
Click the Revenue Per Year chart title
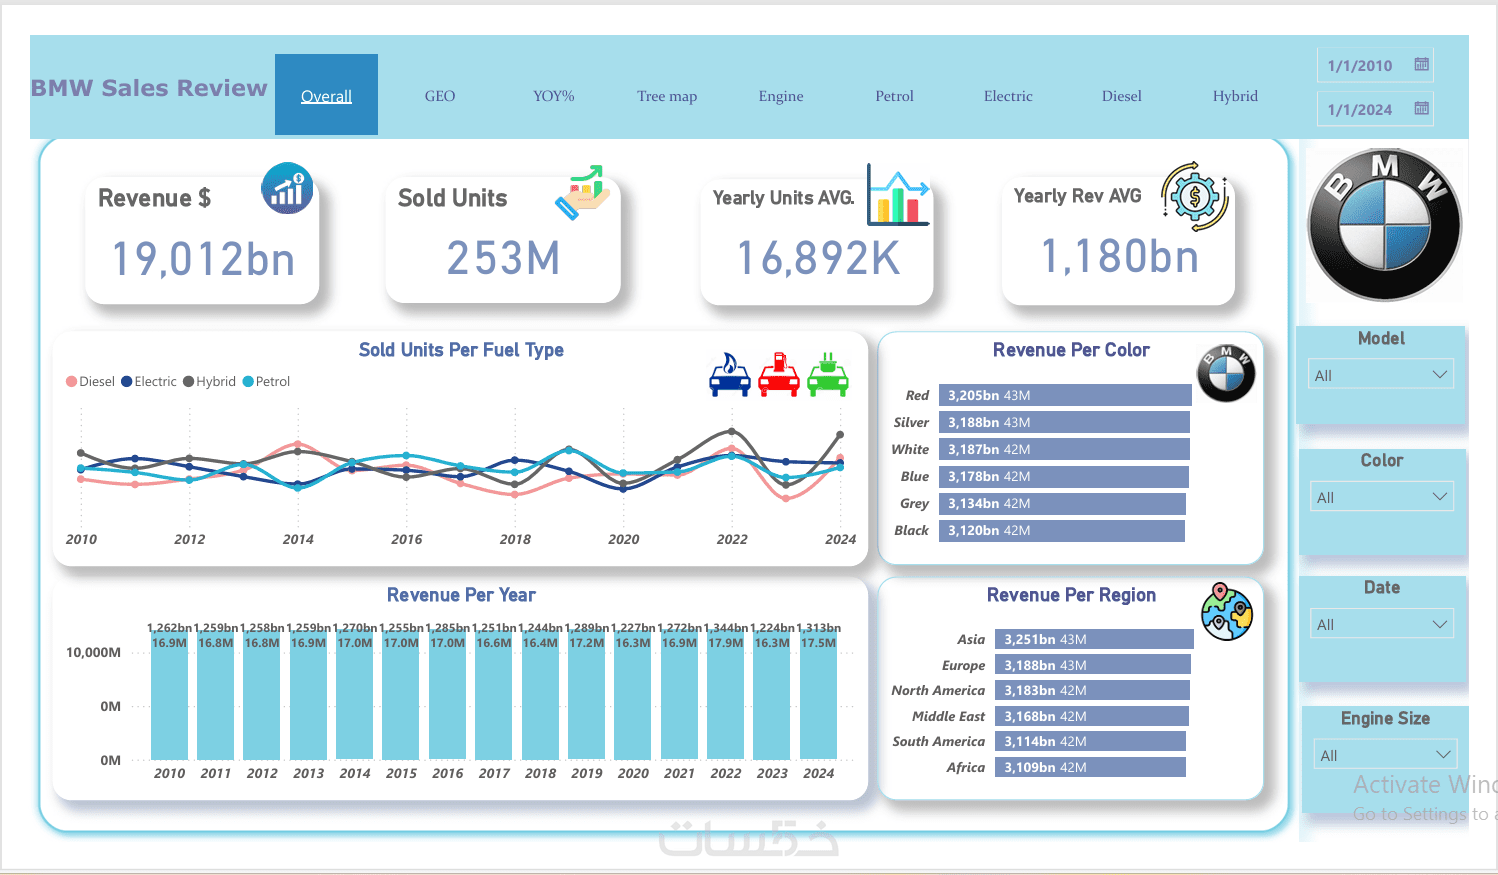(x=461, y=595)
